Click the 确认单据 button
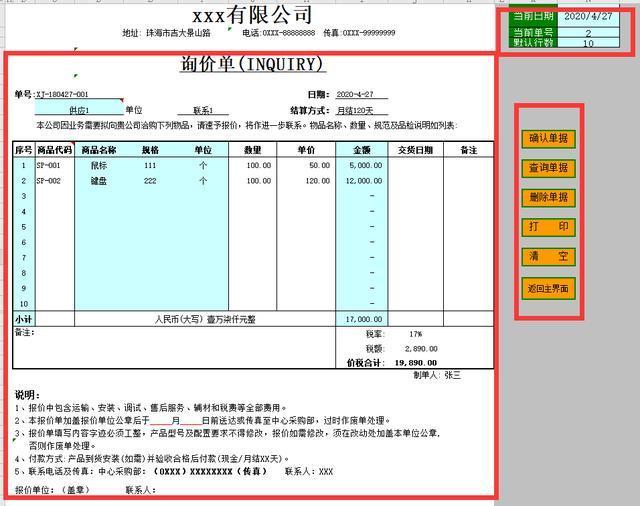The image size is (640, 506). (x=549, y=139)
